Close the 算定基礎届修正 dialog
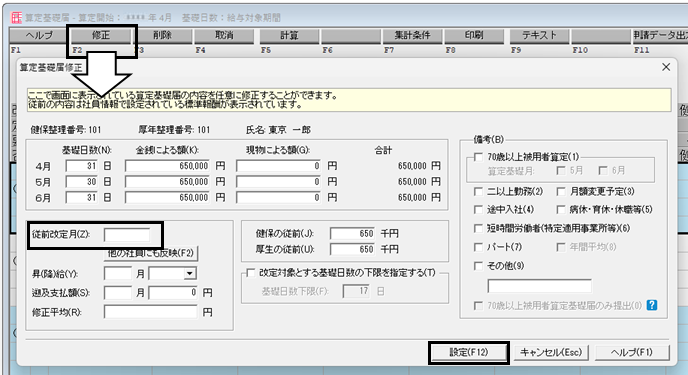 coord(666,67)
